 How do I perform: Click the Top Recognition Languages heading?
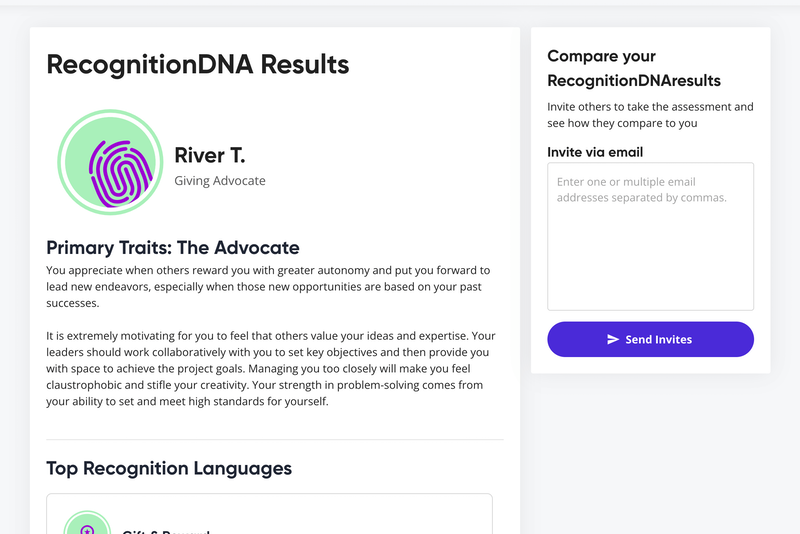coord(169,468)
